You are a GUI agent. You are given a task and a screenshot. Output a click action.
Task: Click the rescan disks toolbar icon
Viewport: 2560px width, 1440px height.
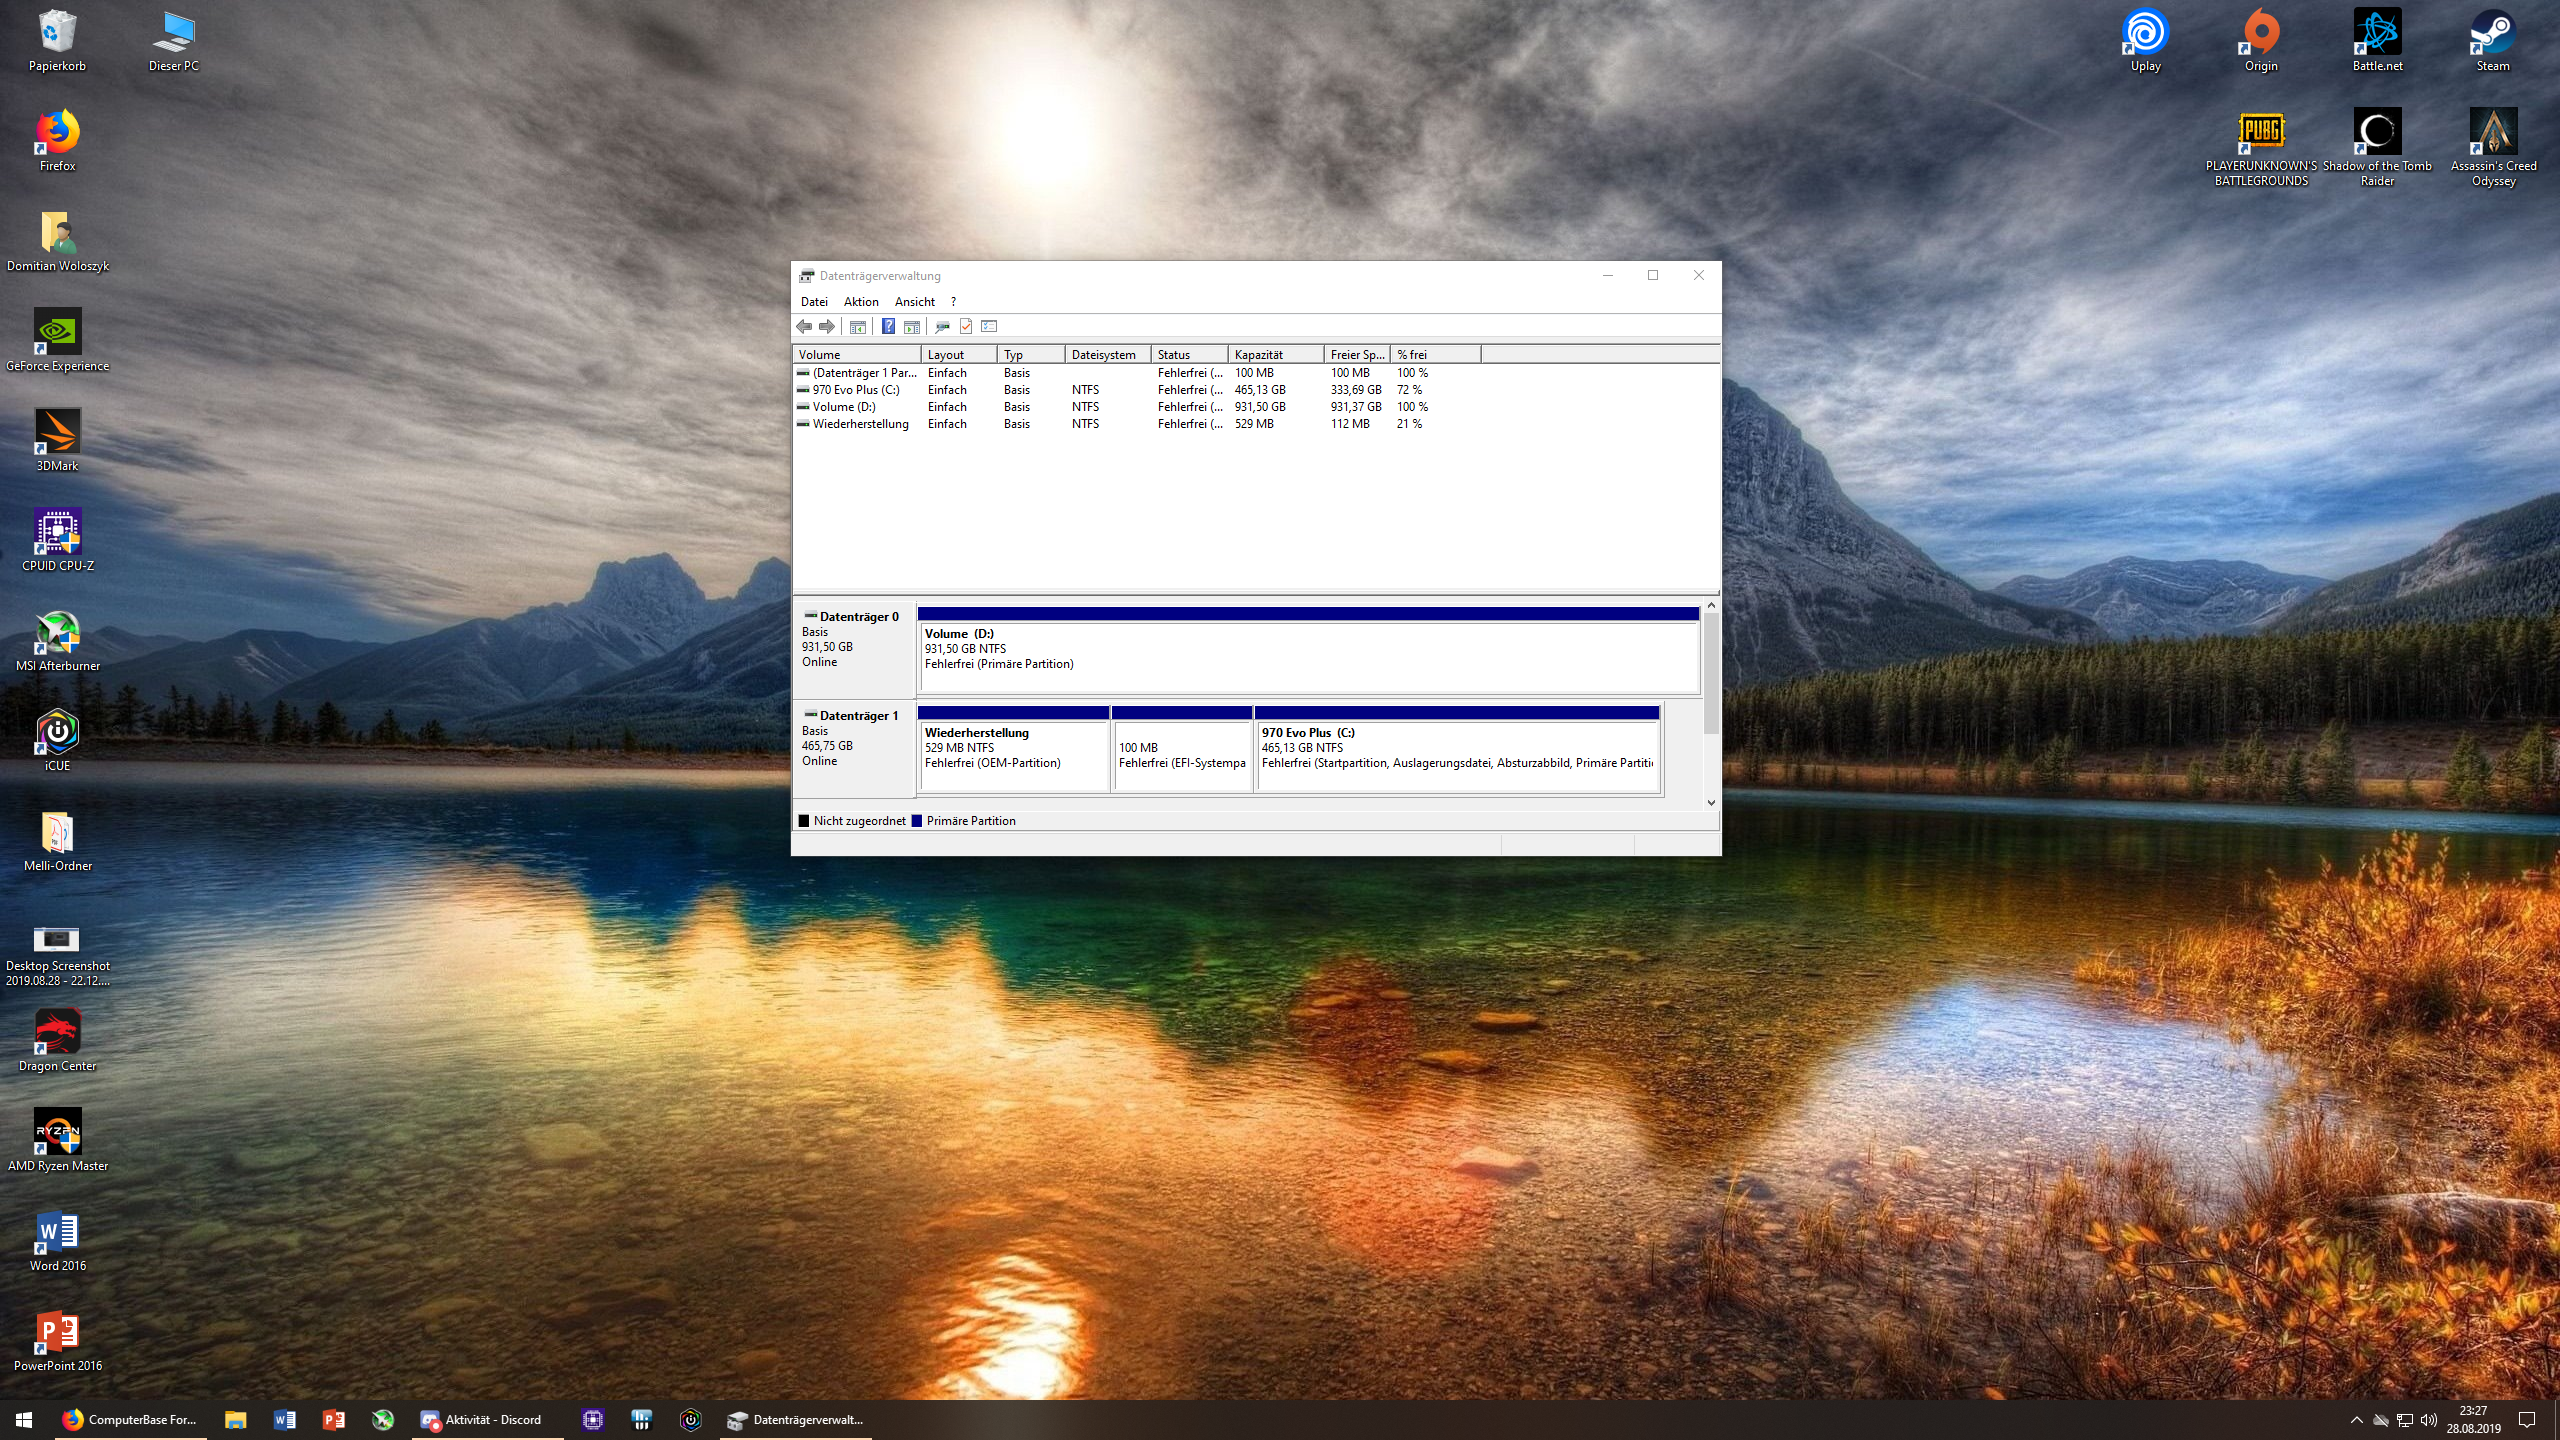(942, 326)
